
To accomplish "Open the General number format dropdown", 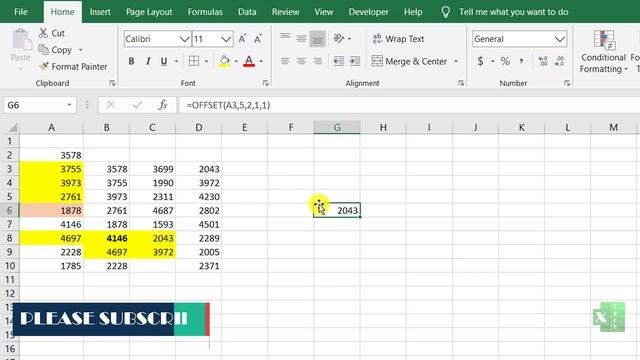I will [x=560, y=39].
